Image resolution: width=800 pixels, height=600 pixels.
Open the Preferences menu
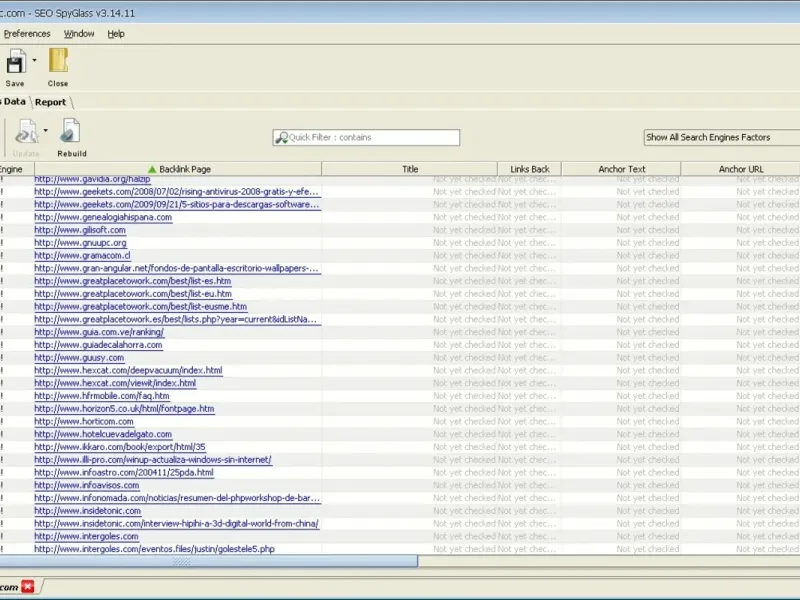(27, 34)
